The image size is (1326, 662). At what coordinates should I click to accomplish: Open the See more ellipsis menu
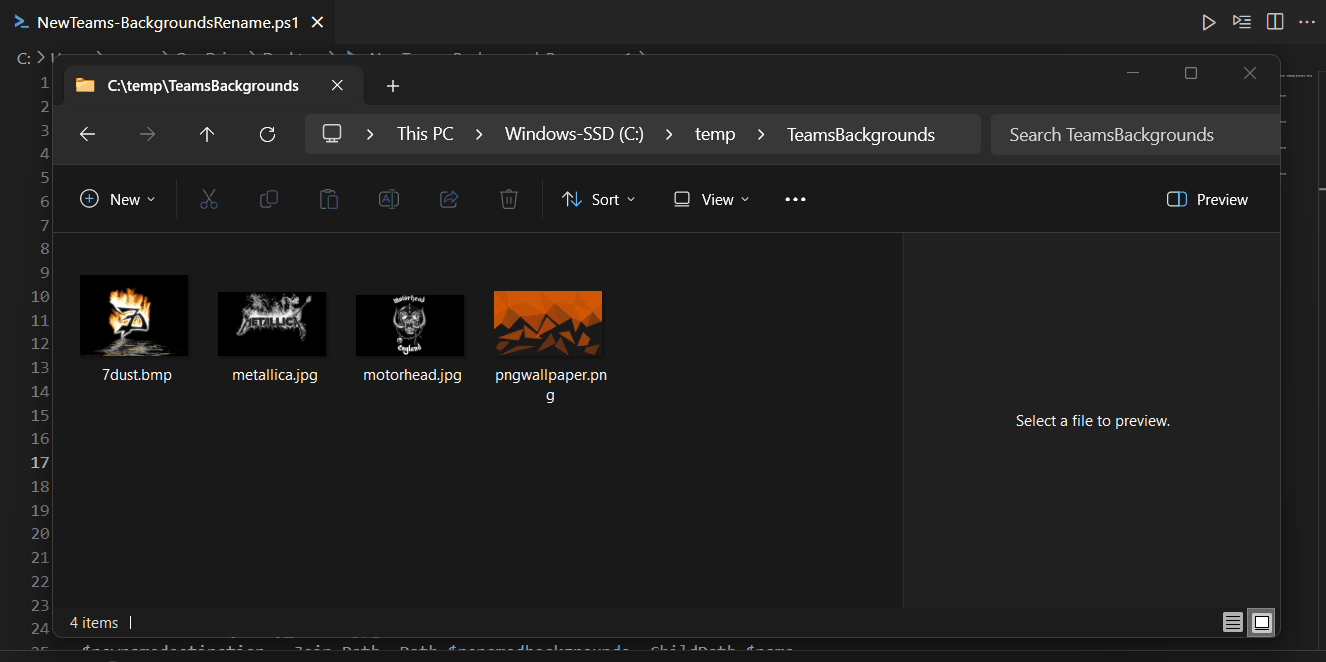click(x=795, y=199)
